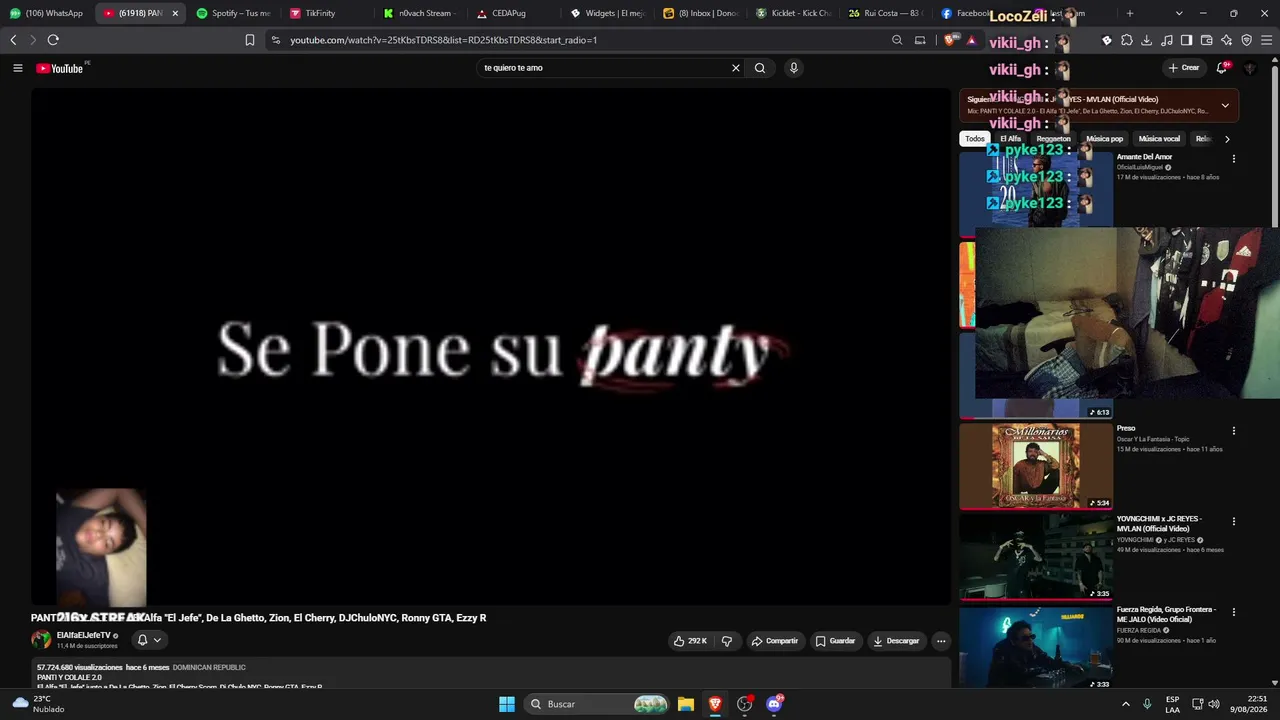Viewport: 1280px width, 720px height.
Task: Open the tab search dropdown chevron
Action: 1179,13
